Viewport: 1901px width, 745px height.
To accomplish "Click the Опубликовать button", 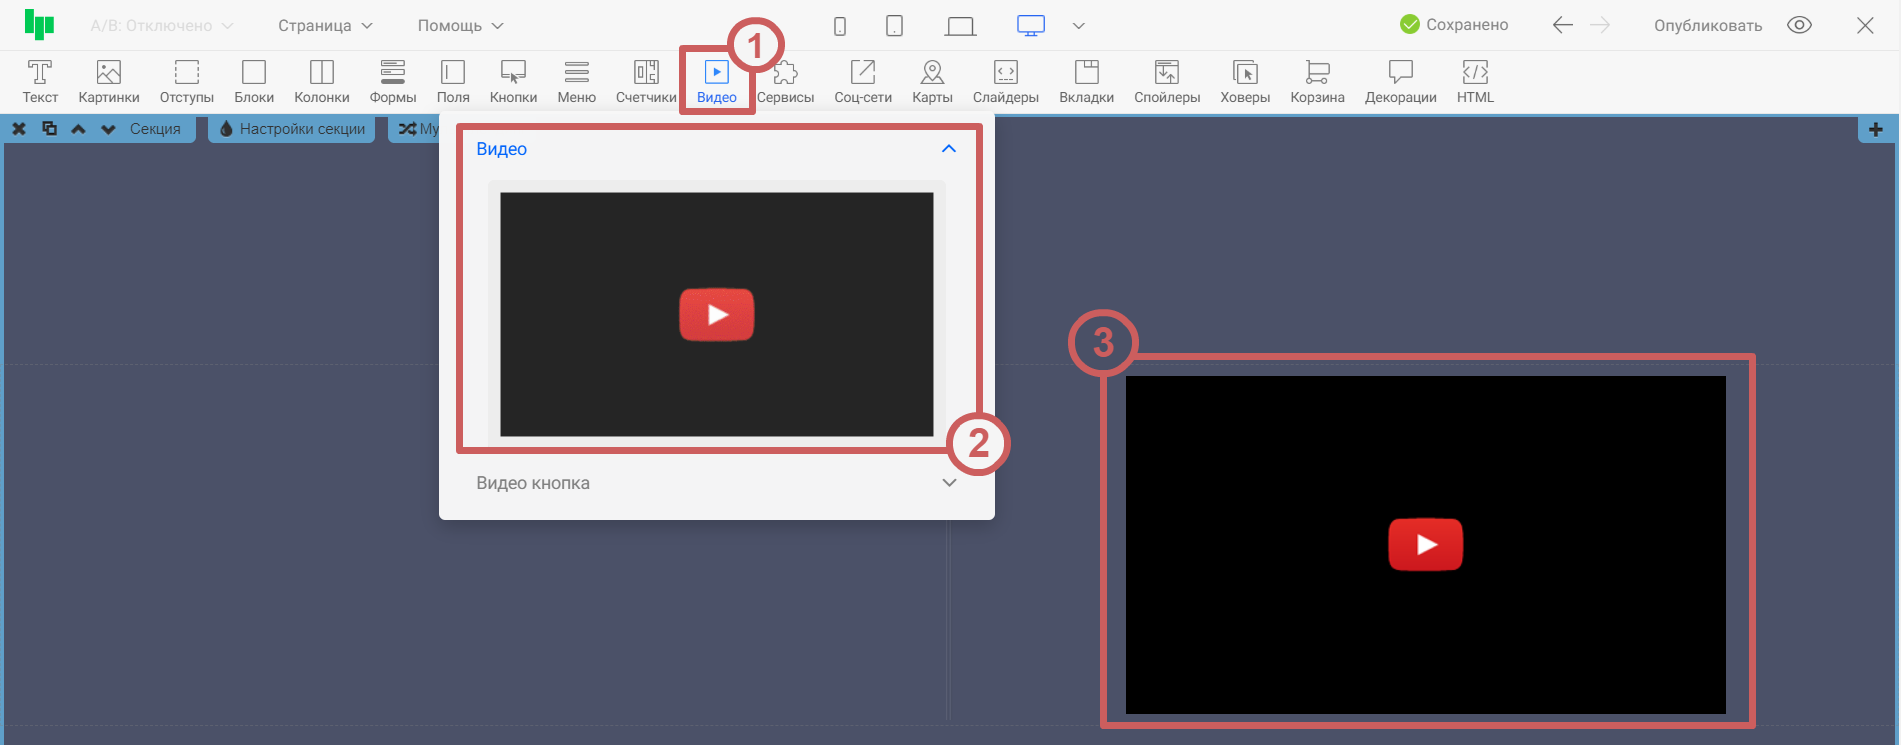I will [x=1707, y=26].
